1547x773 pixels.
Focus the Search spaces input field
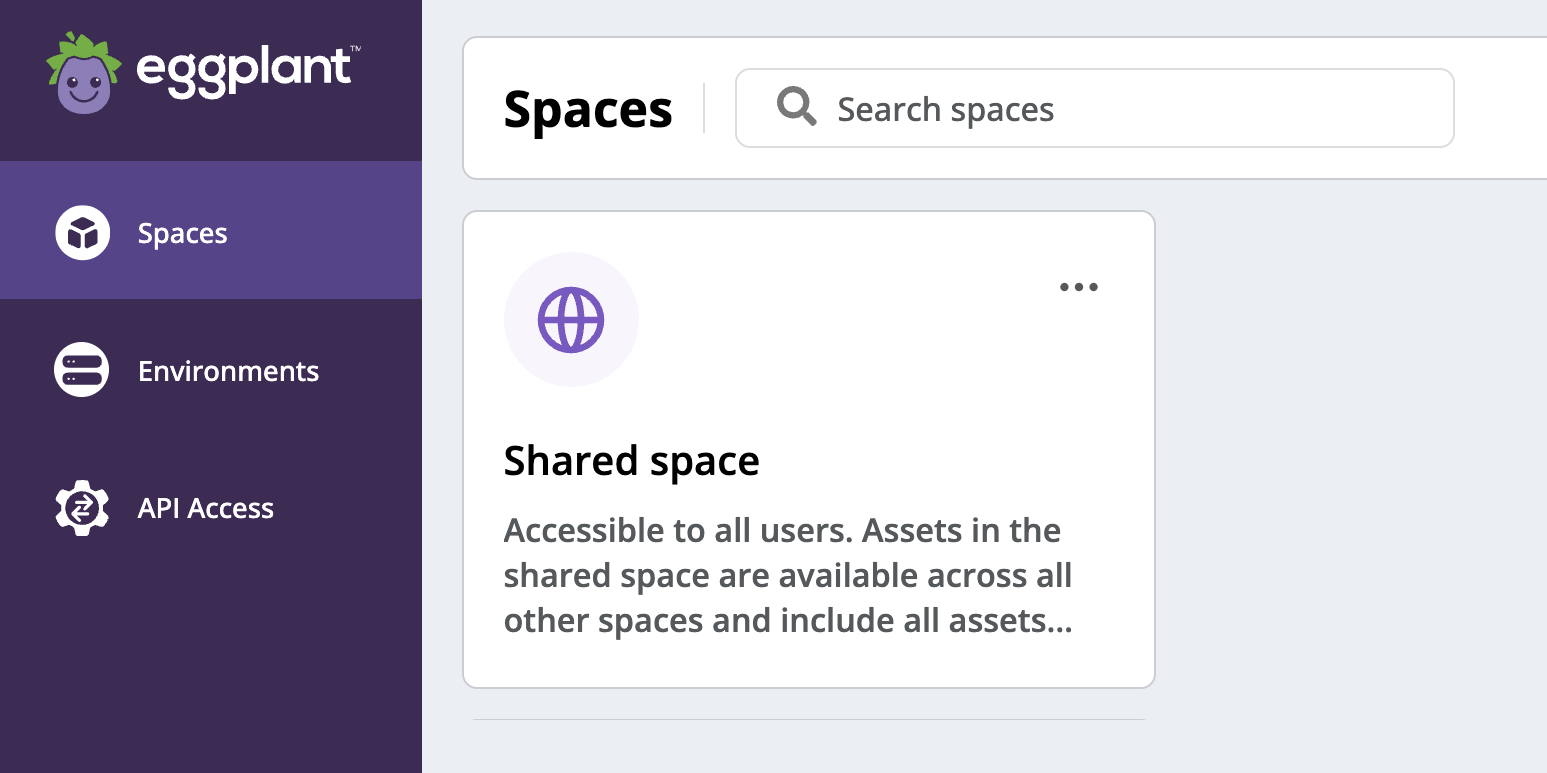pyautogui.click(x=1094, y=108)
